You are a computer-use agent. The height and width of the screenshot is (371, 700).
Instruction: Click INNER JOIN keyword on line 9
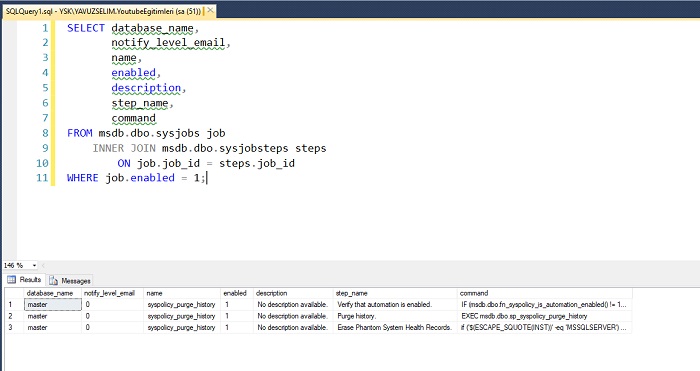(x=124, y=148)
